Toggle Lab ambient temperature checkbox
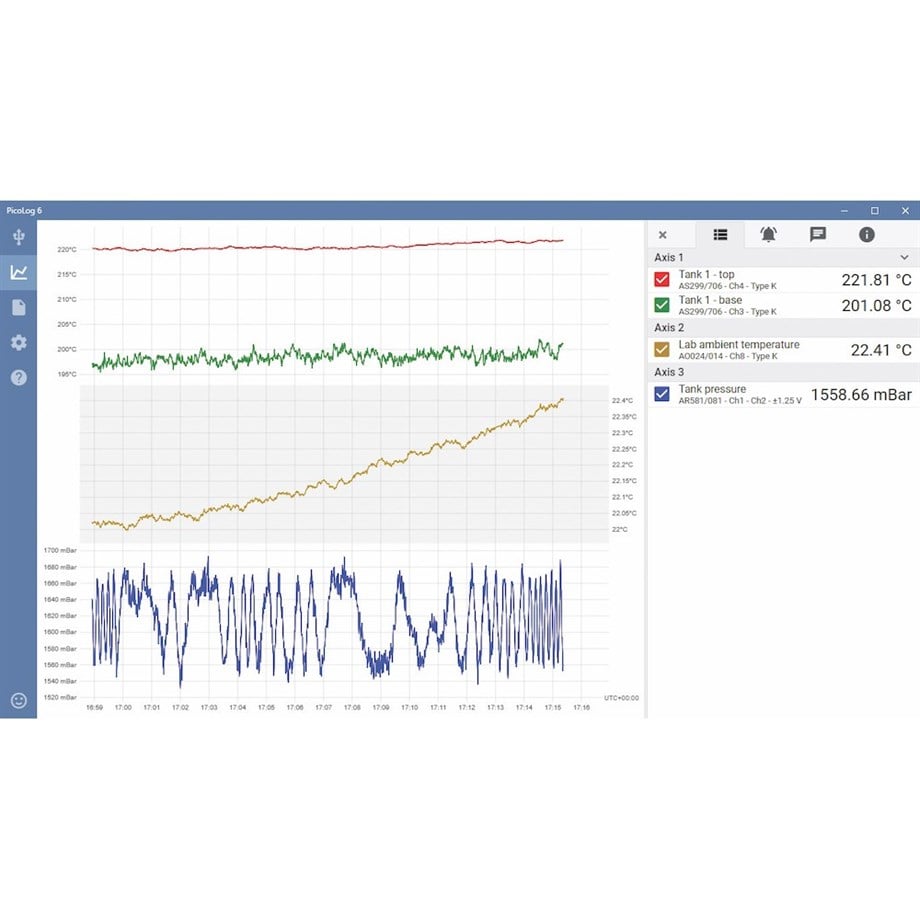The image size is (920, 920). tap(662, 350)
